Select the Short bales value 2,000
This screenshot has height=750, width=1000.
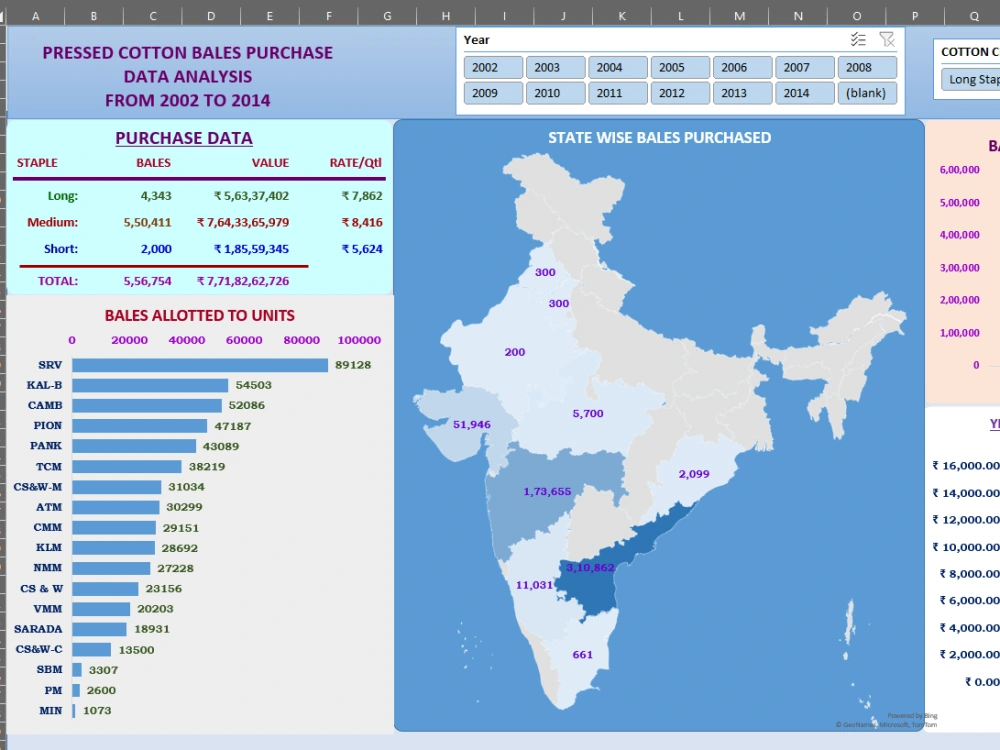[156, 249]
